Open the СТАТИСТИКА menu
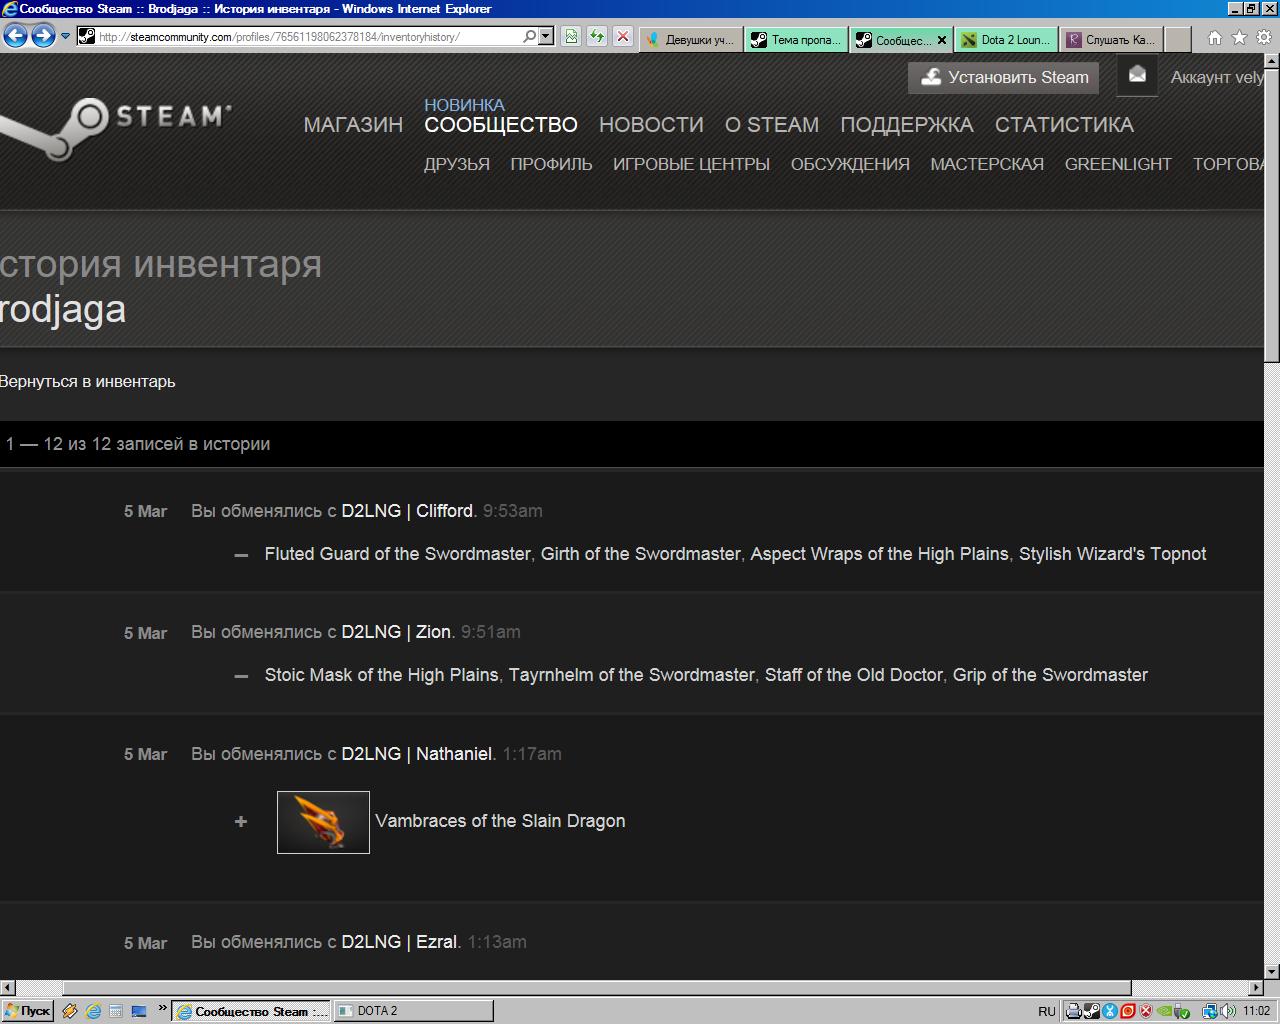Screen dimensions: 1280x1024 tap(1064, 125)
